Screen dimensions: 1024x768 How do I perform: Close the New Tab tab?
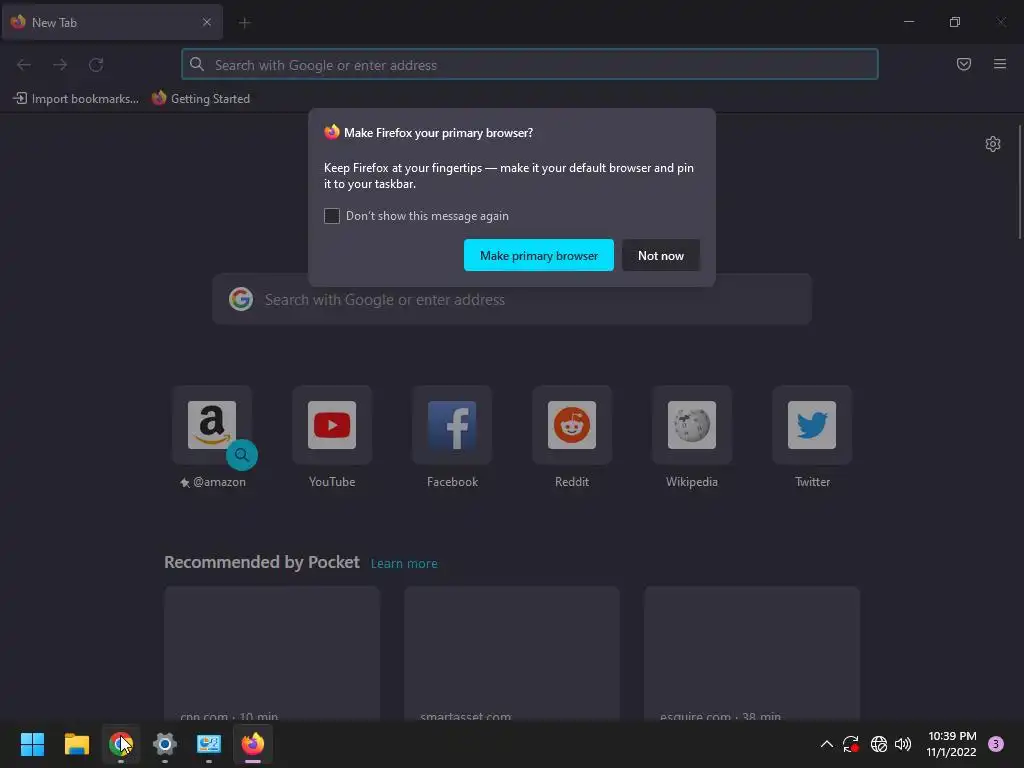(207, 22)
